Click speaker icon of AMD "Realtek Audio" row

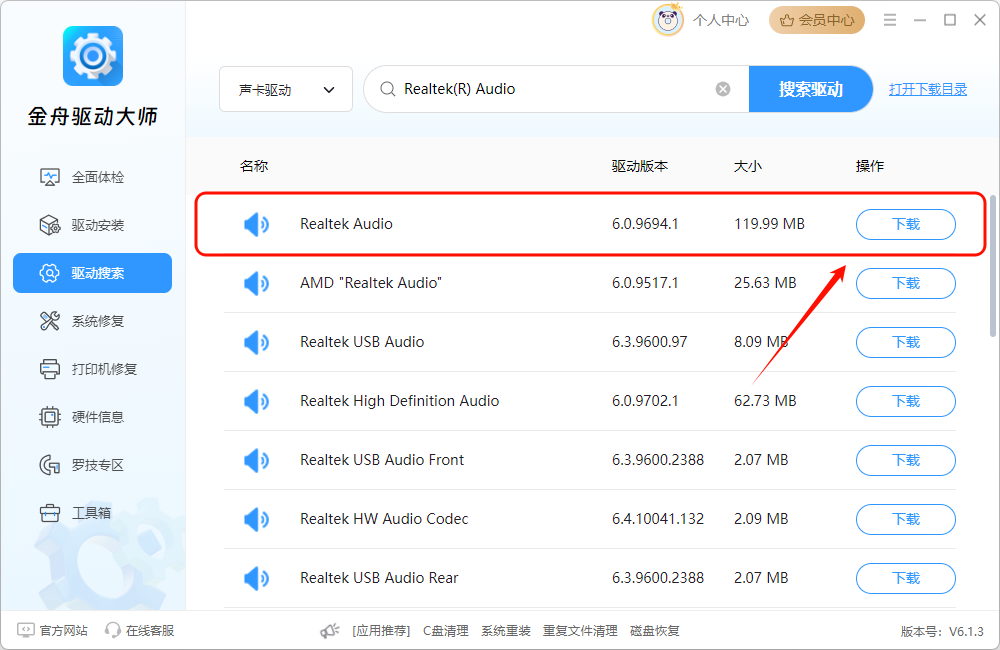click(x=256, y=283)
